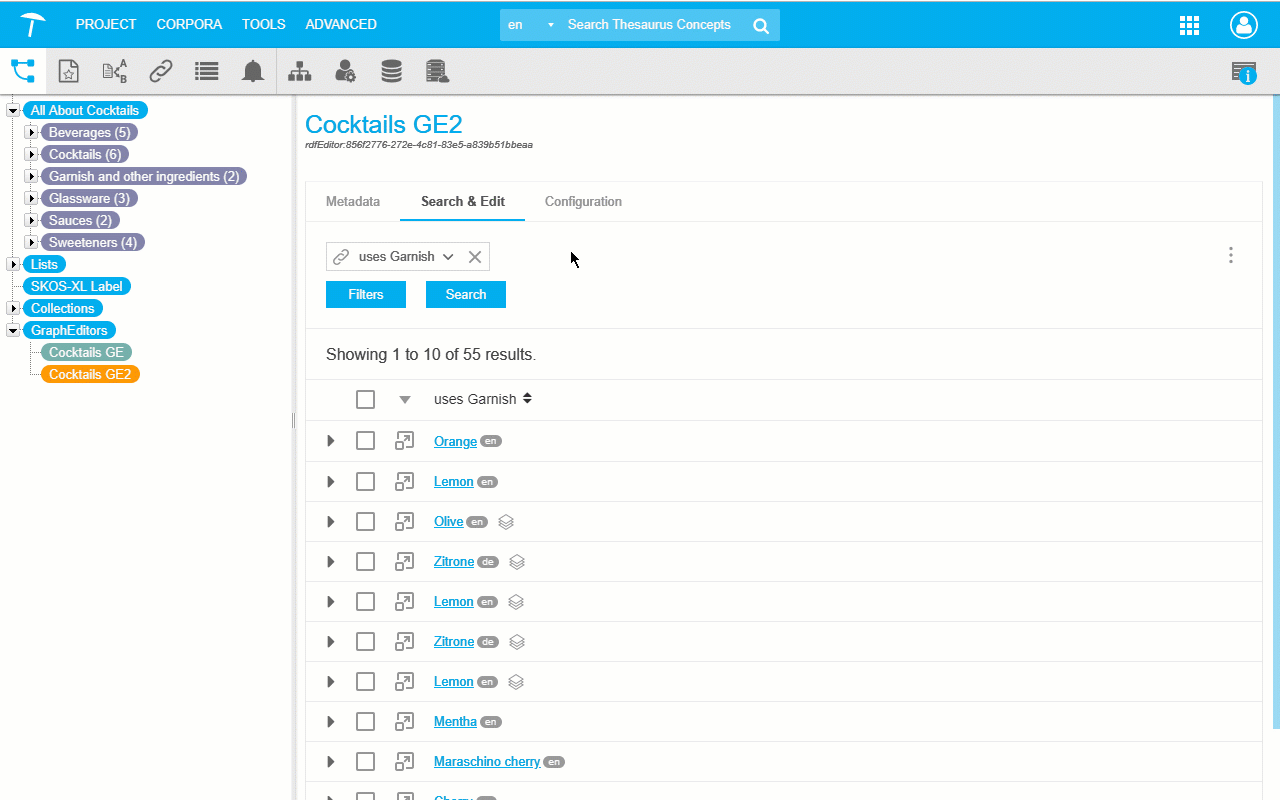Expand the Olive result row
This screenshot has width=1280, height=800.
pos(331,521)
